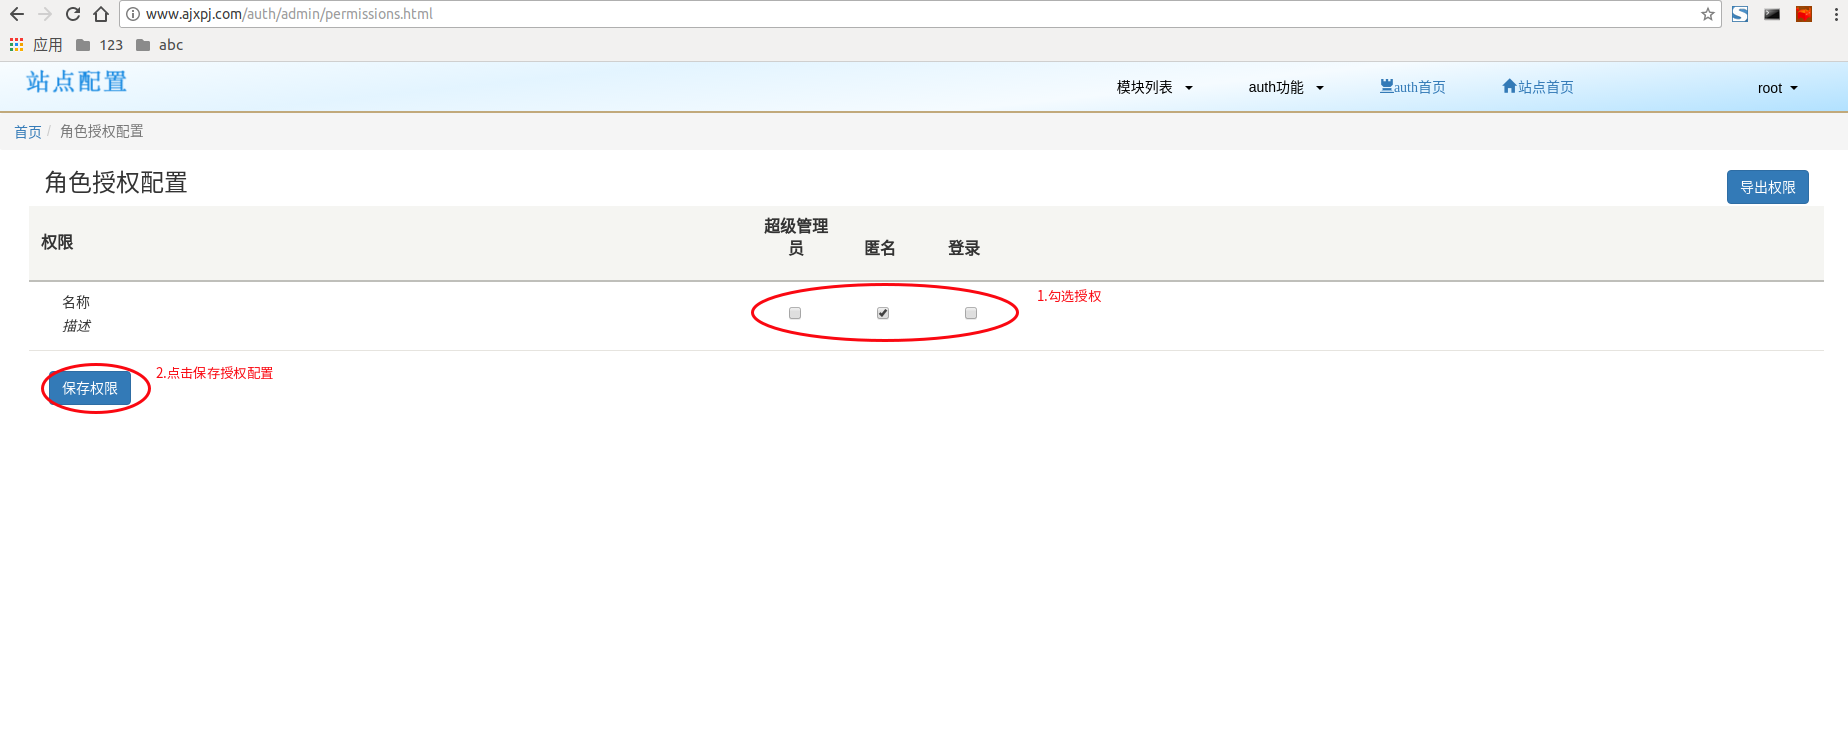Viewport: 1848px width, 733px height.
Task: Uncheck the 匿名 permission checkbox
Action: [883, 313]
